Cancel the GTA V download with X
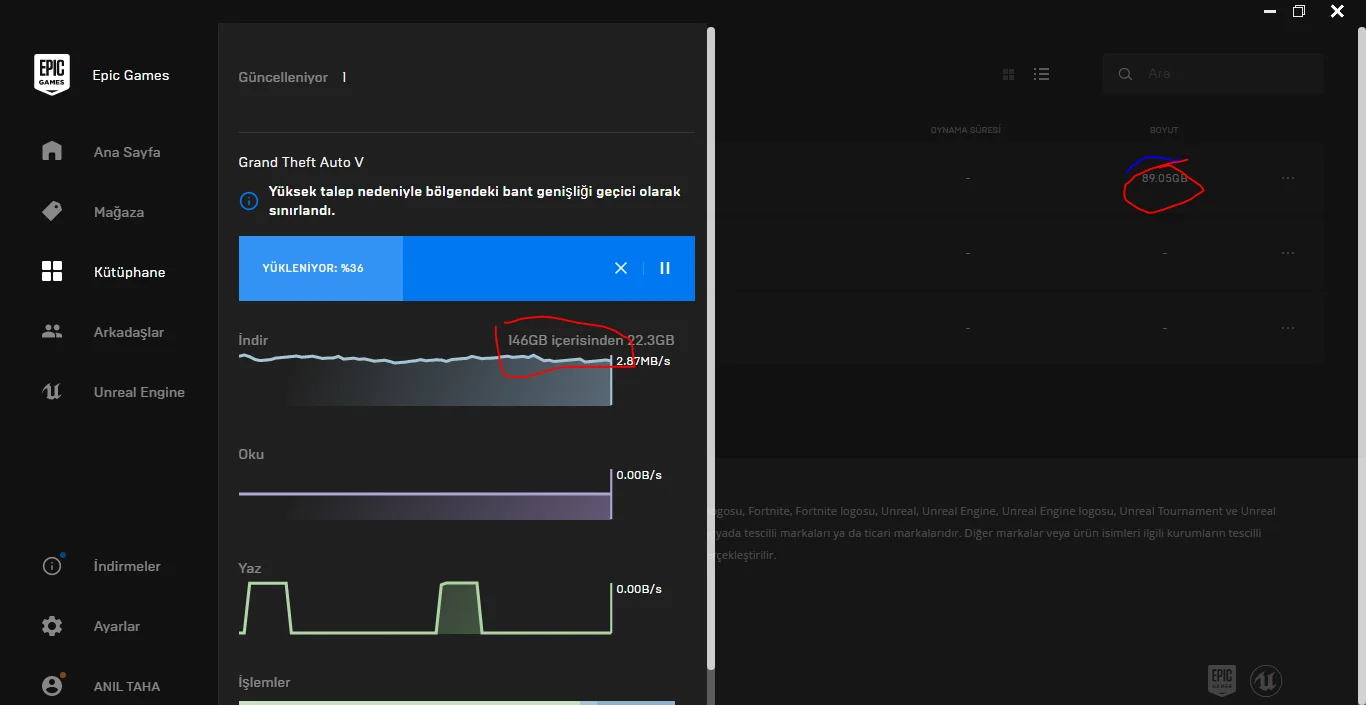 point(621,268)
